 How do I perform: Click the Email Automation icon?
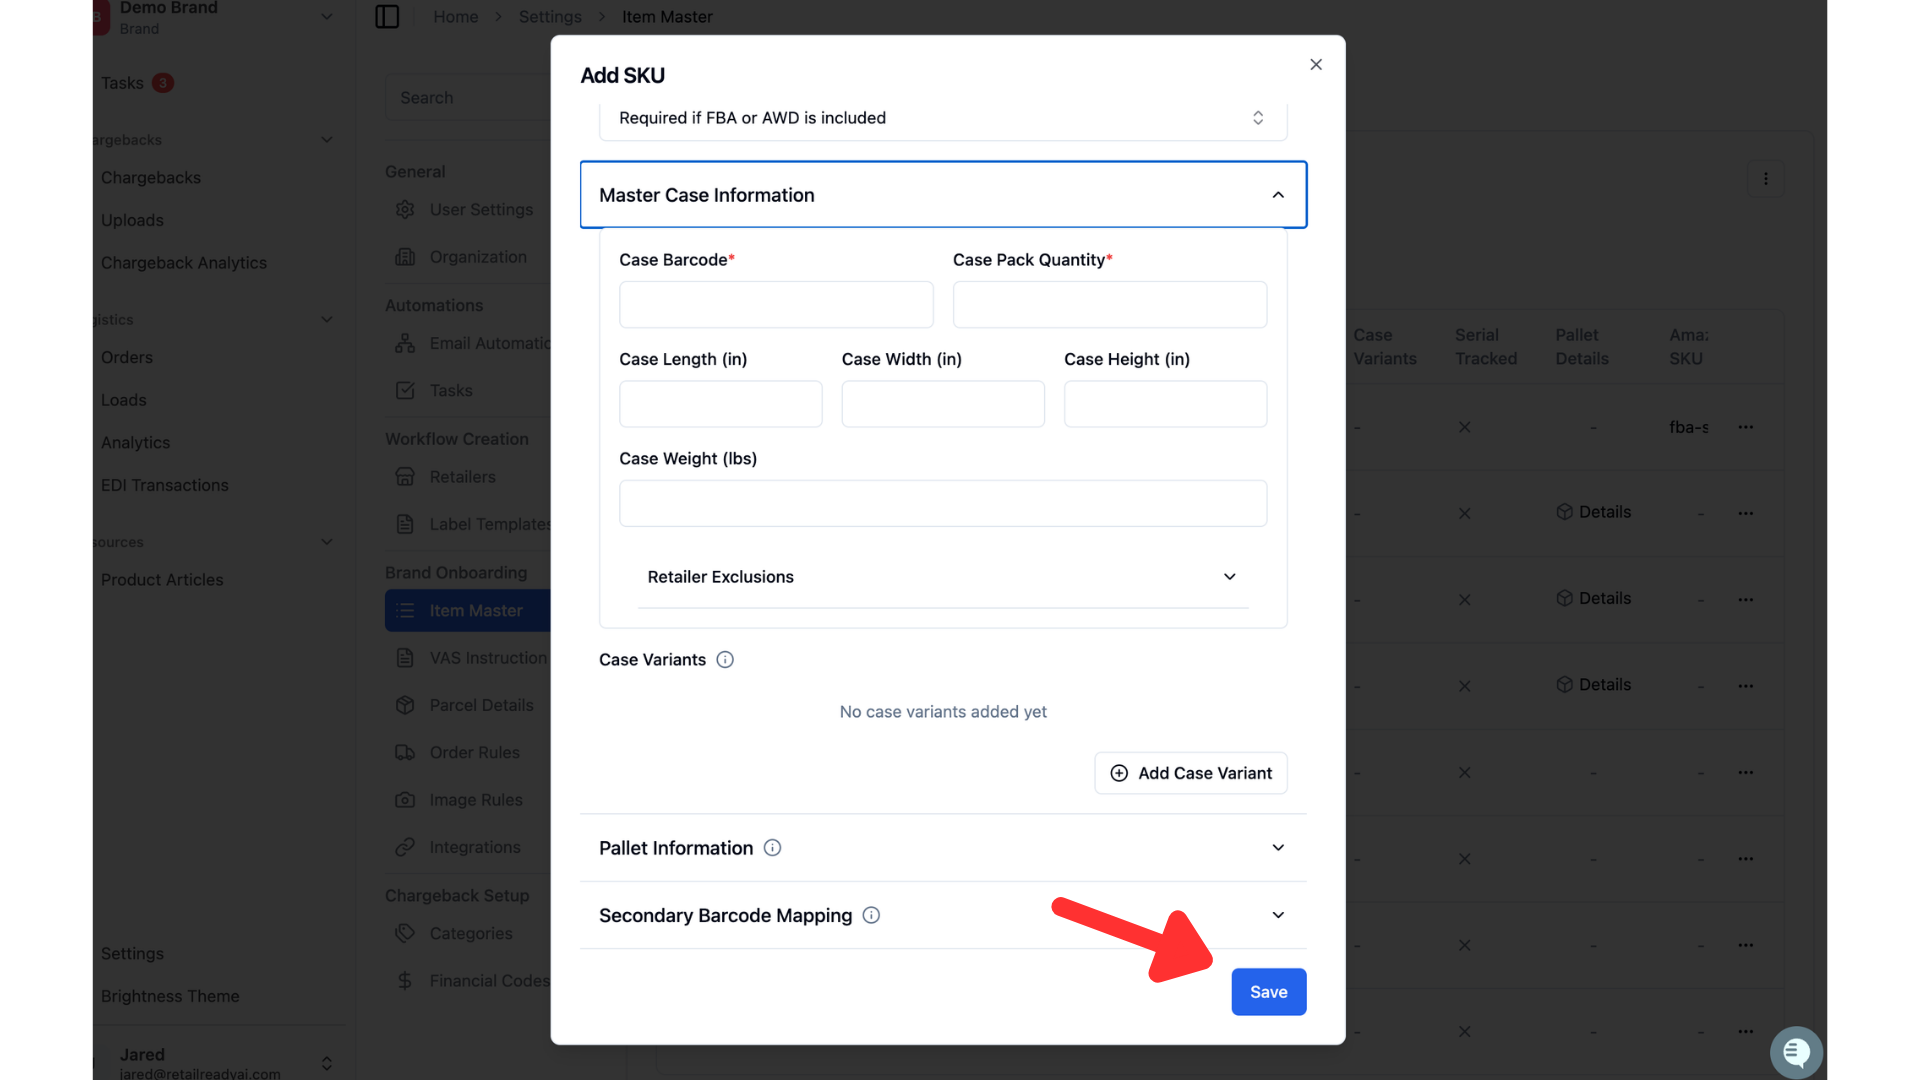405,343
